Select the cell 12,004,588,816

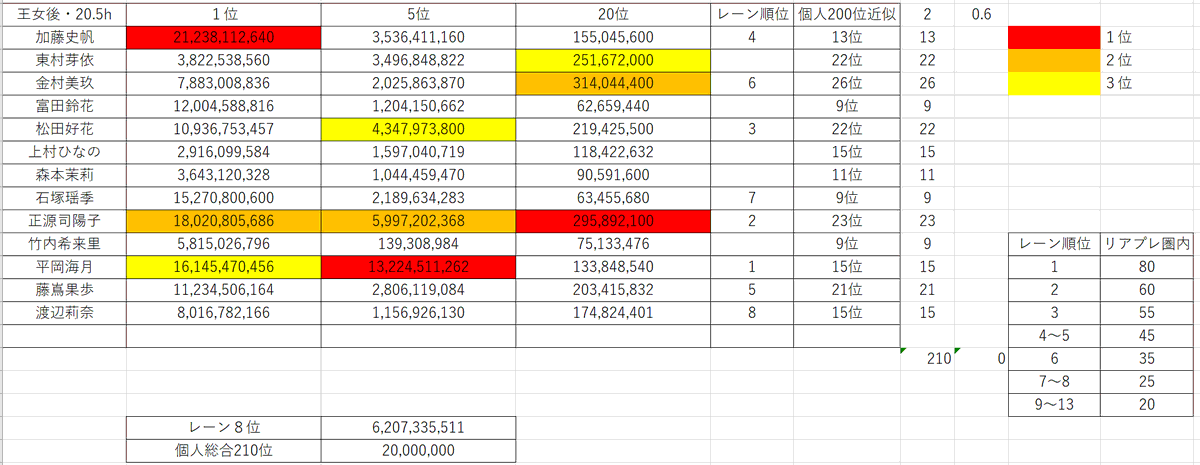tap(224, 106)
